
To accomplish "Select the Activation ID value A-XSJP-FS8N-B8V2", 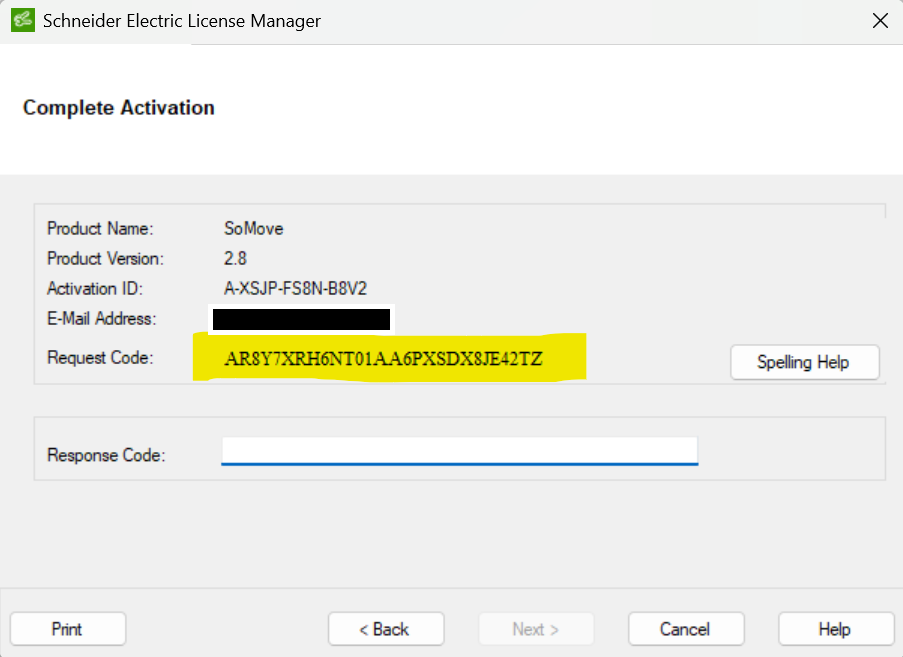I will pos(295,288).
